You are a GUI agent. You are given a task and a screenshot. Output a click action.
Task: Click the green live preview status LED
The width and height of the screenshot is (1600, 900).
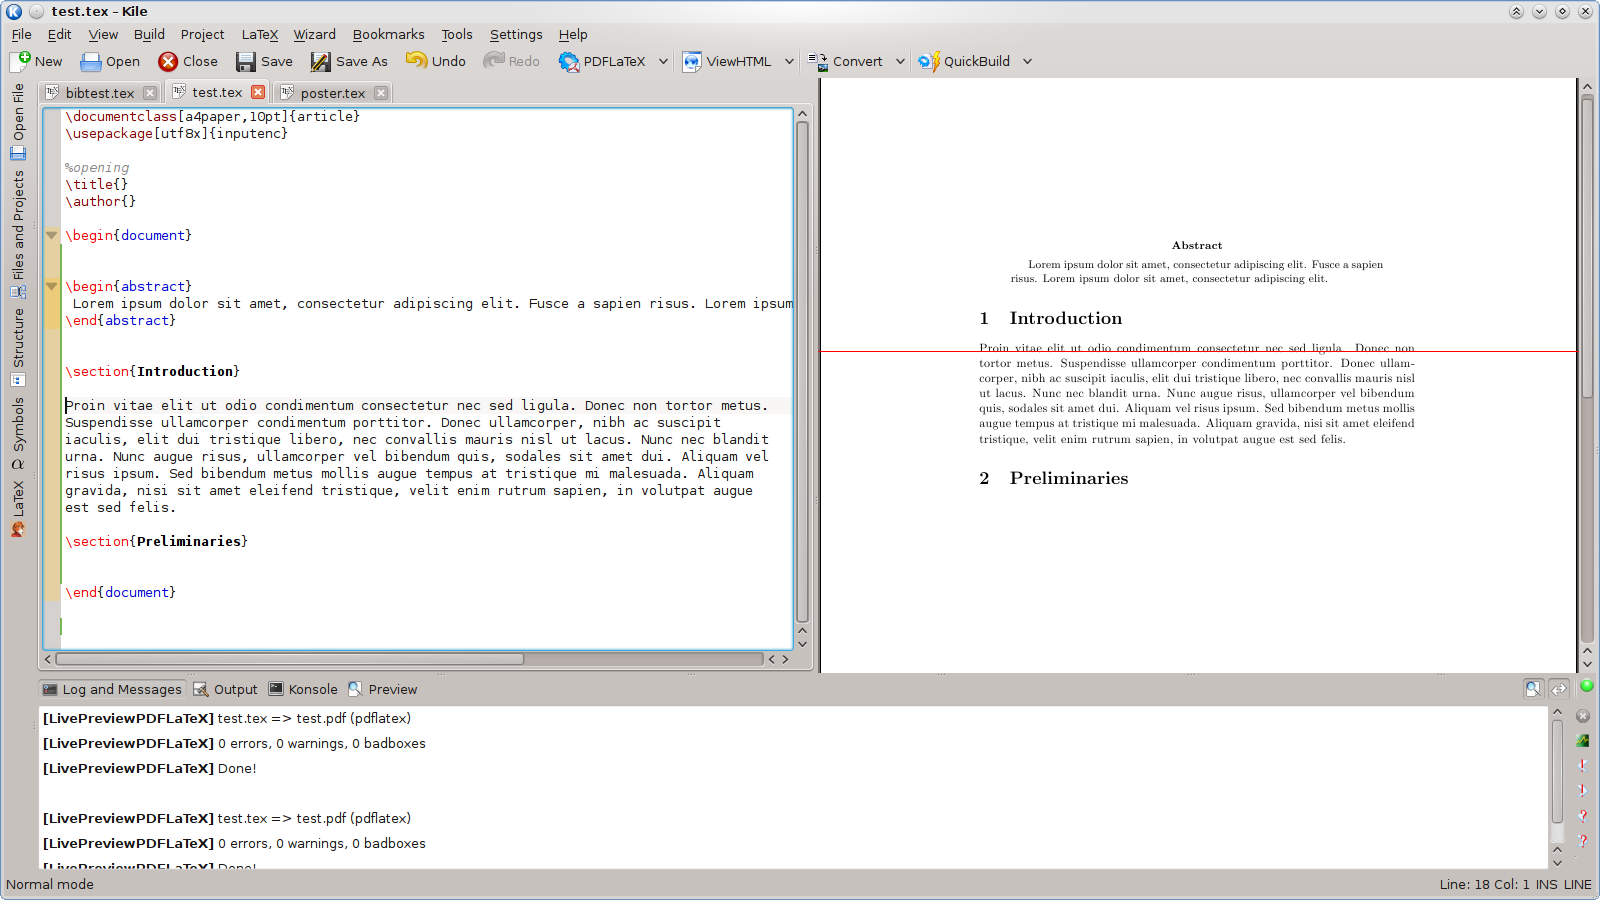coord(1587,686)
